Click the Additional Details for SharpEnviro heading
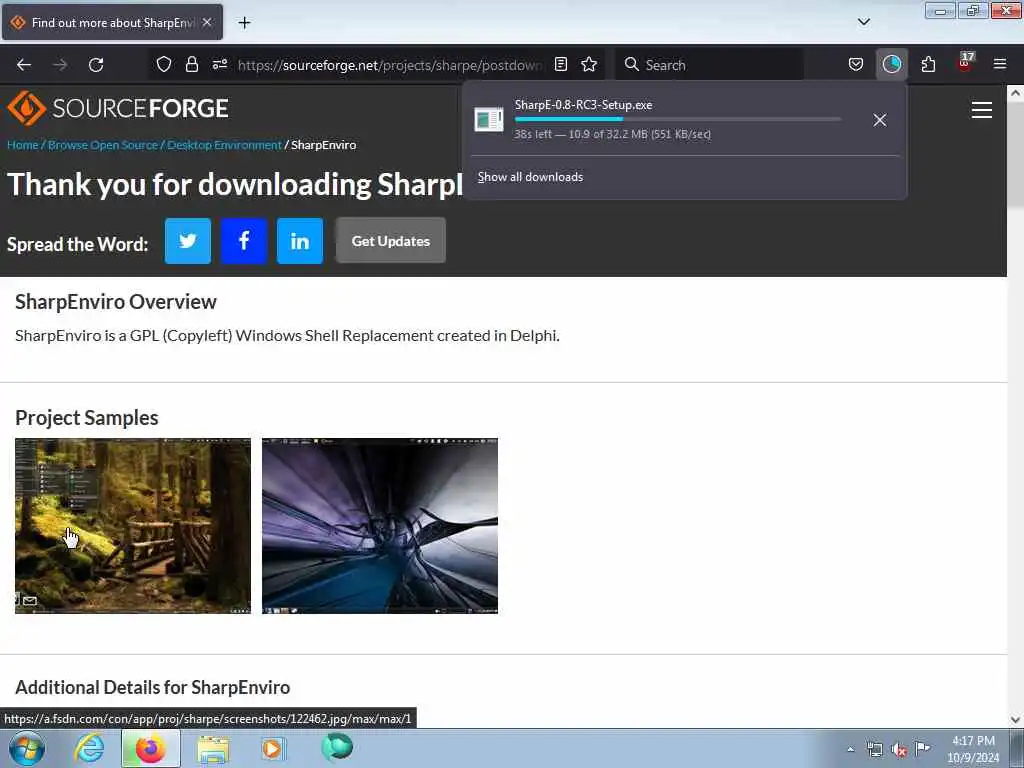Screen dimensions: 1024x768 pyautogui.click(x=152, y=687)
